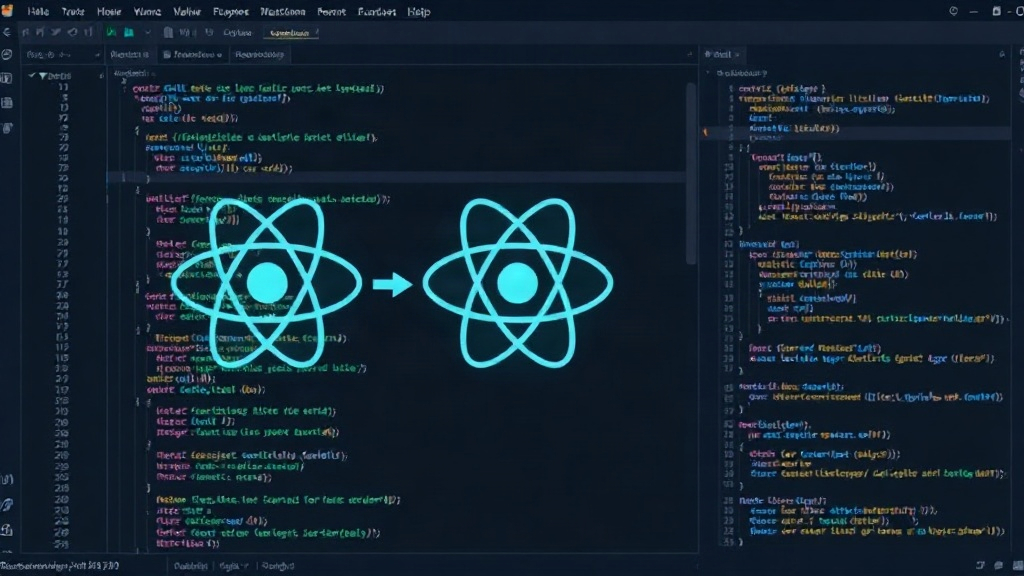This screenshot has width=1024, height=576.
Task: Click the split icon at the left editor's tab bar end
Action: [x=690, y=55]
